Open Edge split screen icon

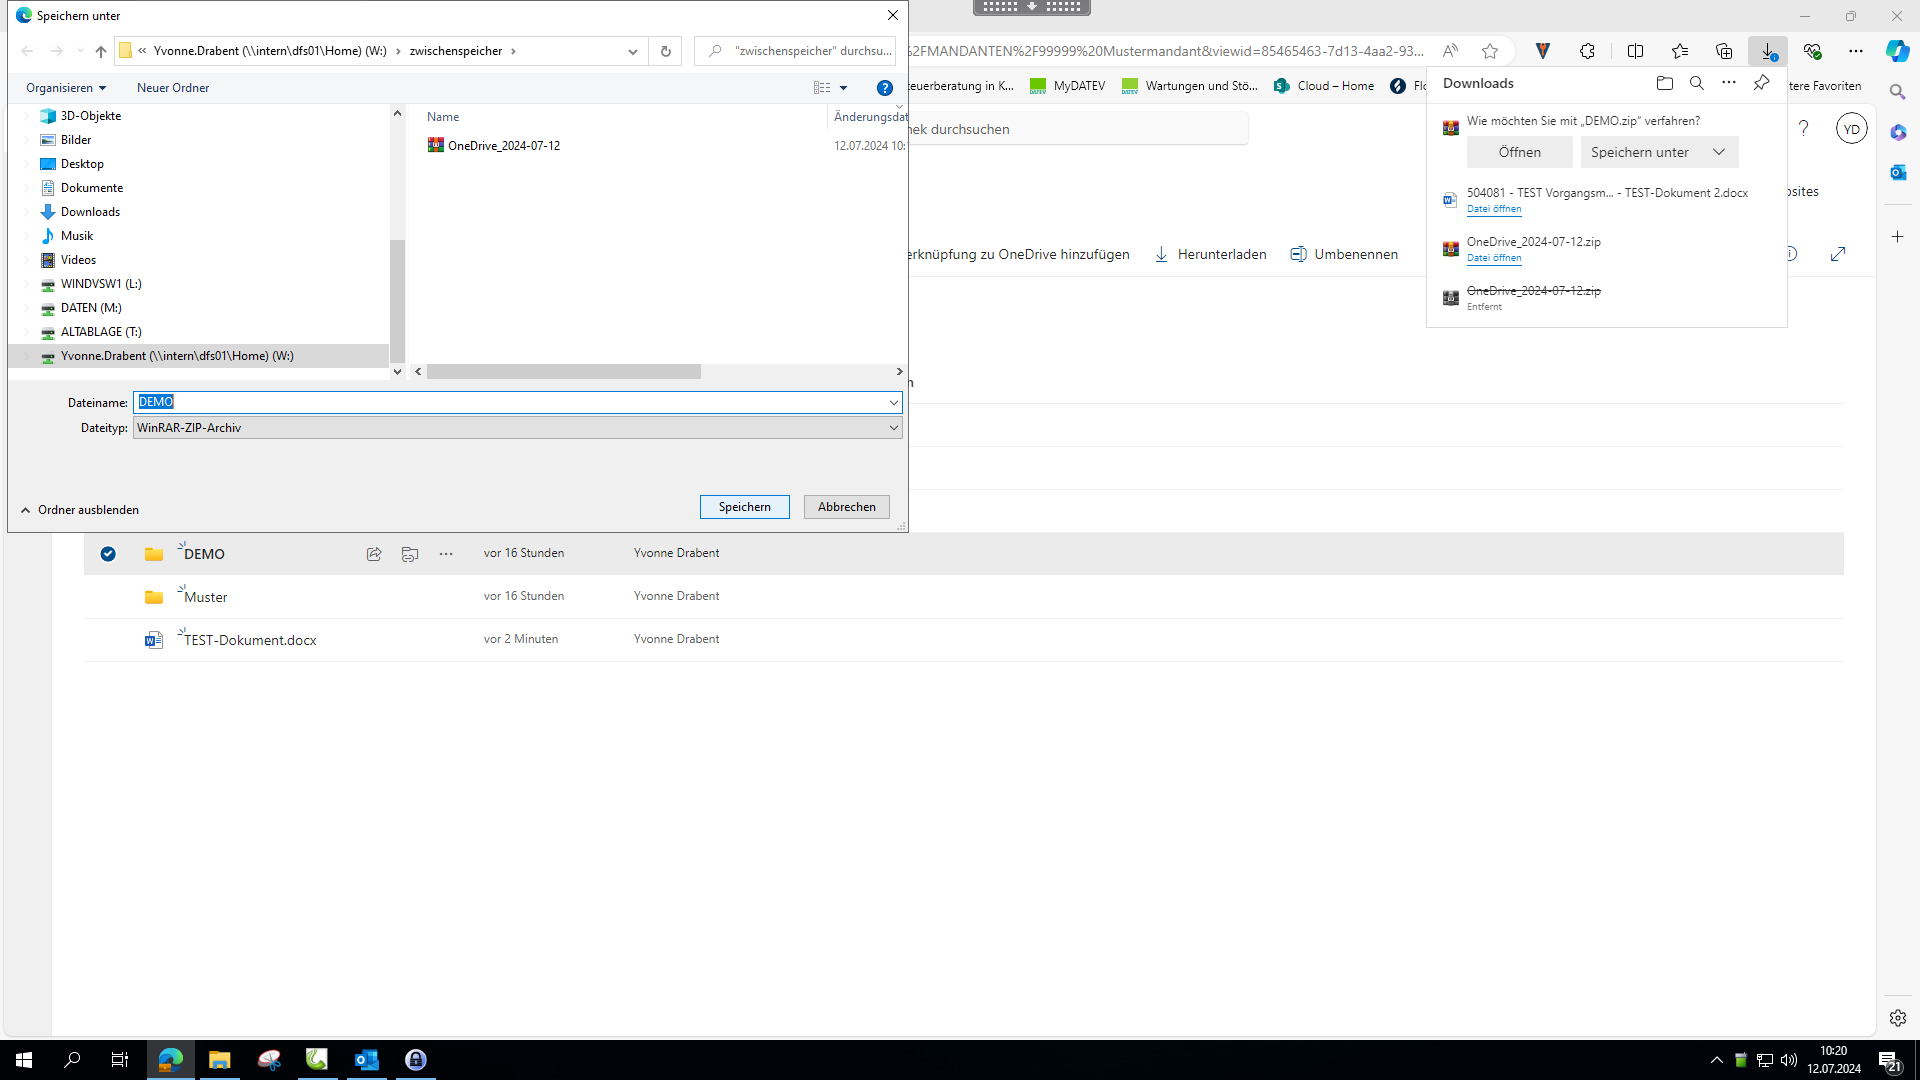(1636, 51)
